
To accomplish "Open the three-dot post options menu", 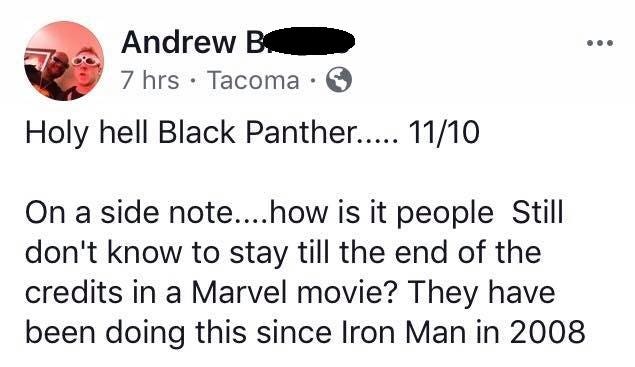I will tap(600, 42).
